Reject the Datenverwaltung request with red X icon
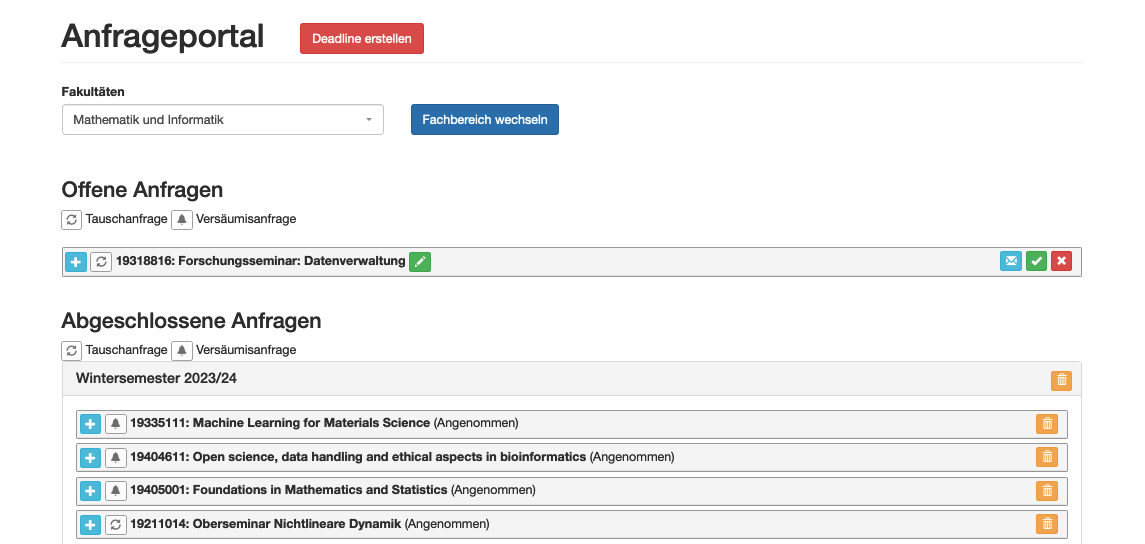The height and width of the screenshot is (544, 1145). [x=1062, y=261]
